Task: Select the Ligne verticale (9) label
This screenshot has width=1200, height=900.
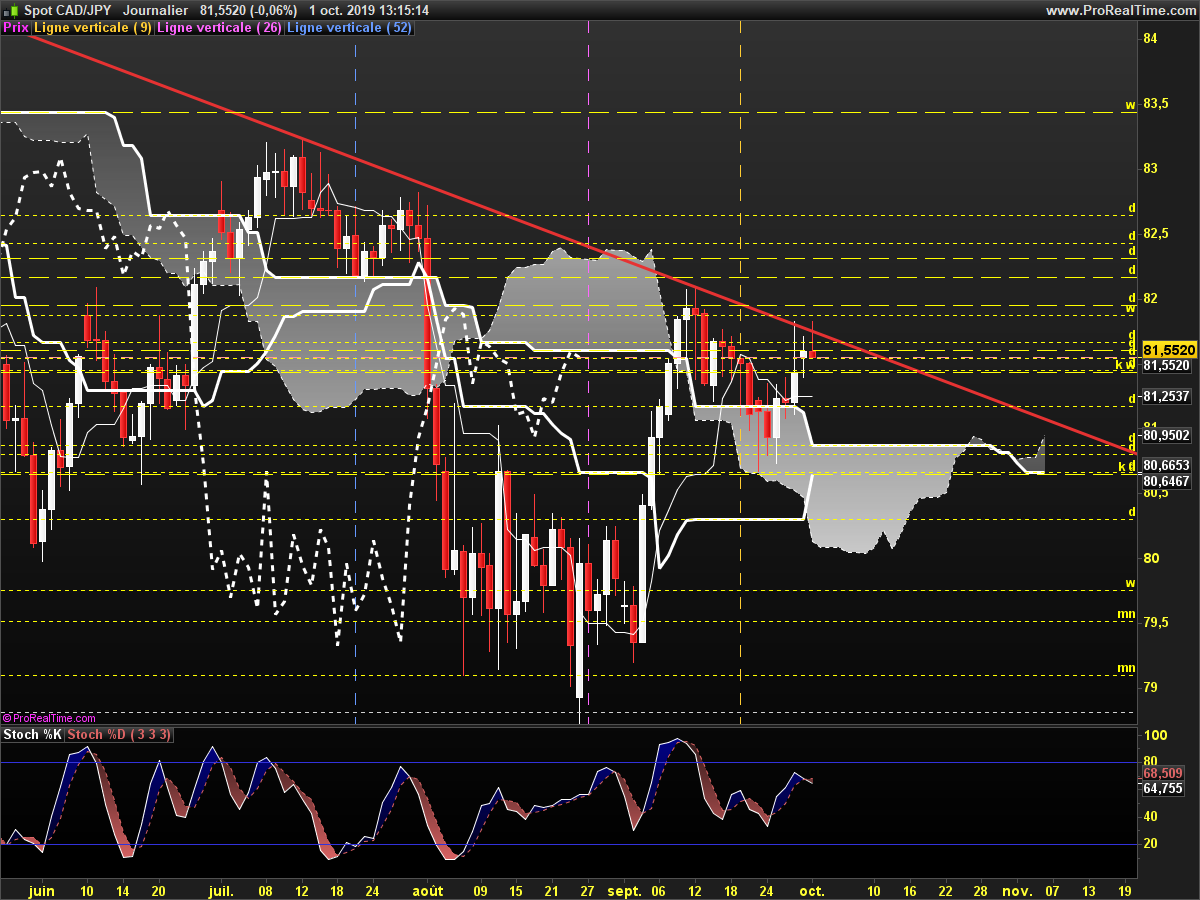Action: (93, 28)
